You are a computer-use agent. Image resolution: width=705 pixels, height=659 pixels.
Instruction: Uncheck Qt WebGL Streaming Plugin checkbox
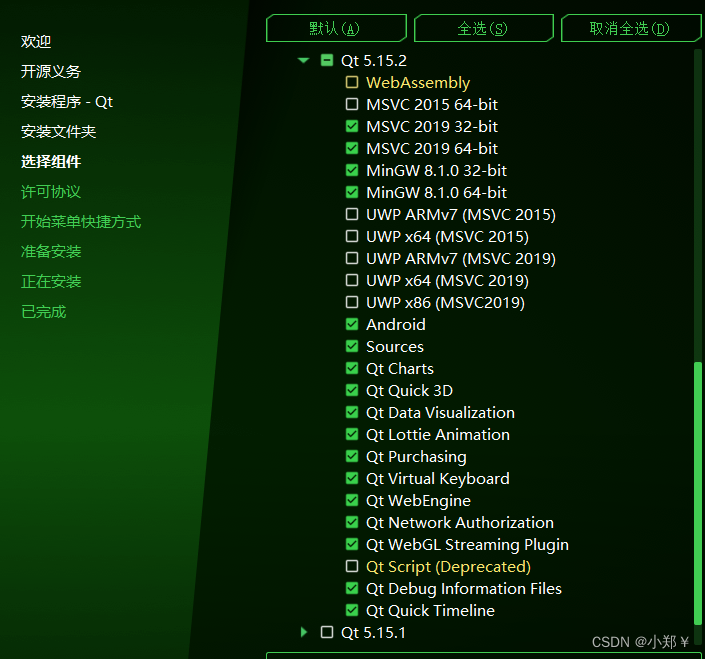(352, 544)
